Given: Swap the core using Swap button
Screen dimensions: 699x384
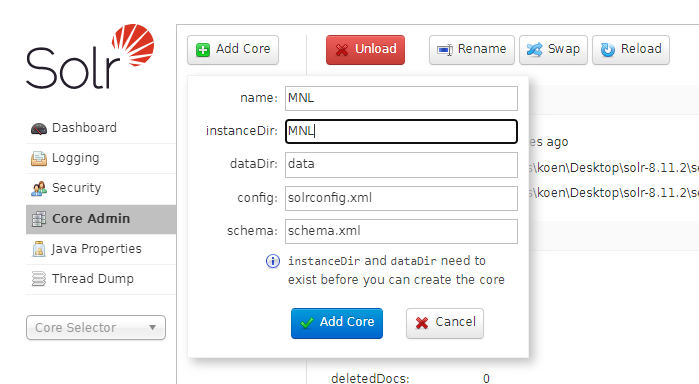Looking at the screenshot, I should pyautogui.click(x=553, y=50).
